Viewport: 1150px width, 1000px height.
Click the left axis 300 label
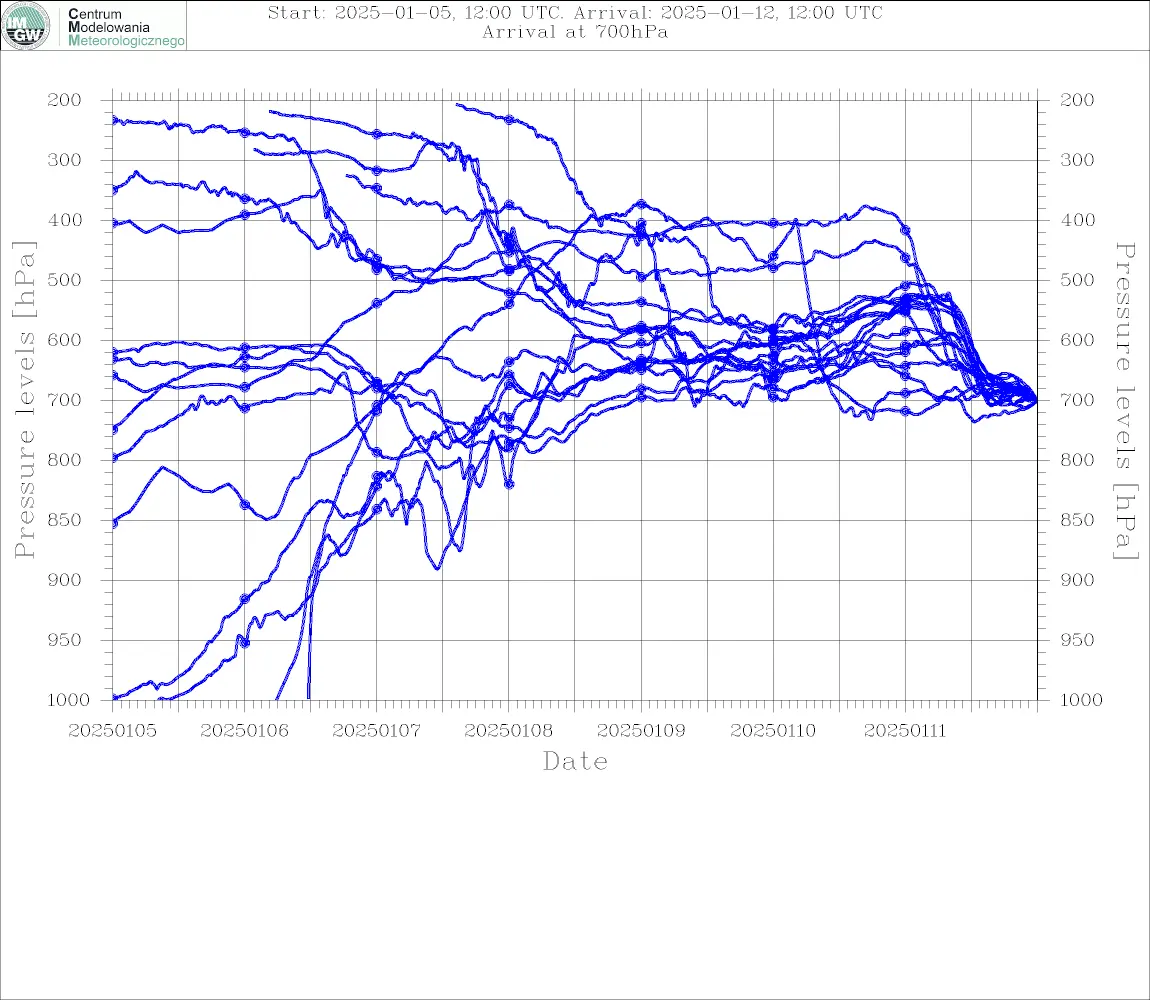pos(65,160)
